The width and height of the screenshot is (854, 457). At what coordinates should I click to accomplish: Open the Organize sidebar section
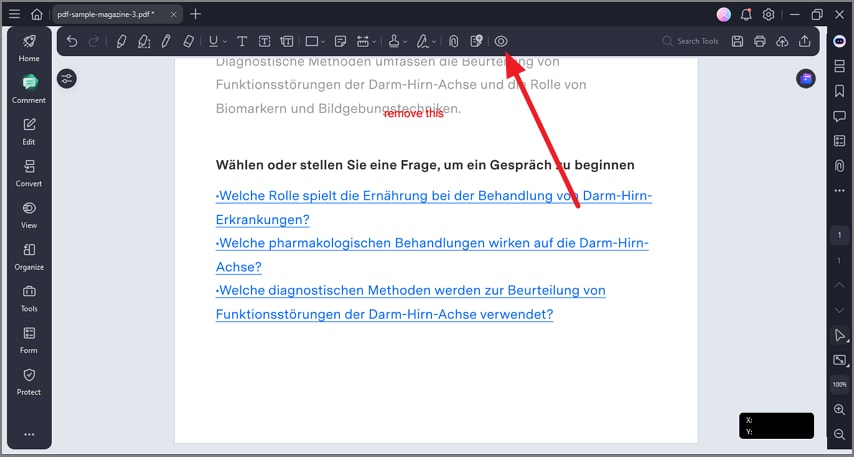pos(29,257)
